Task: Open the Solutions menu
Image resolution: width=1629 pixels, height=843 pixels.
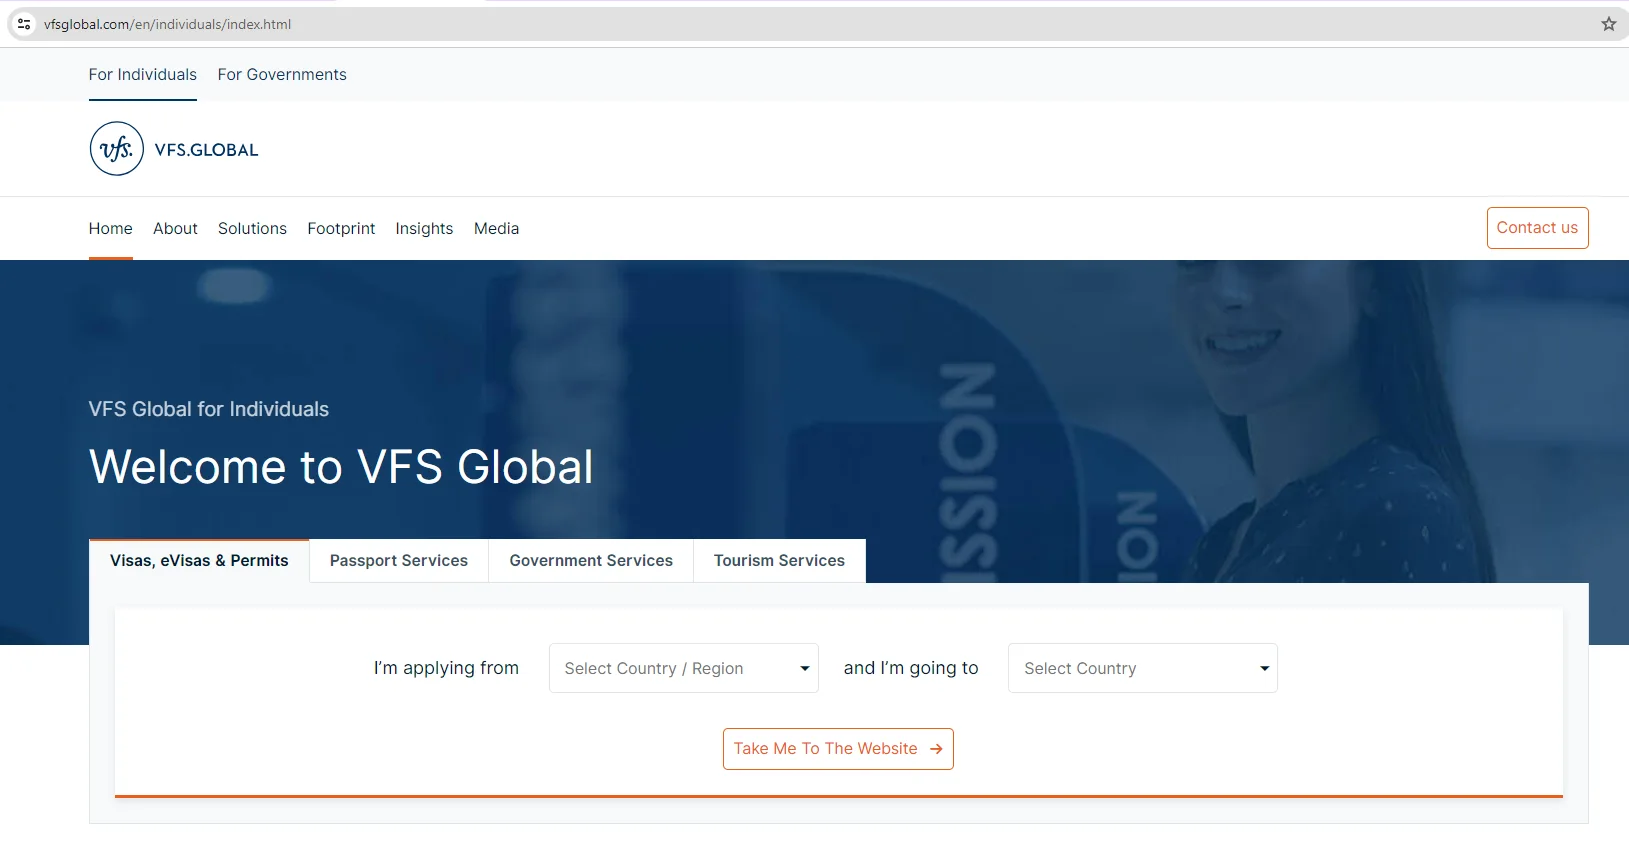Action: pyautogui.click(x=252, y=229)
